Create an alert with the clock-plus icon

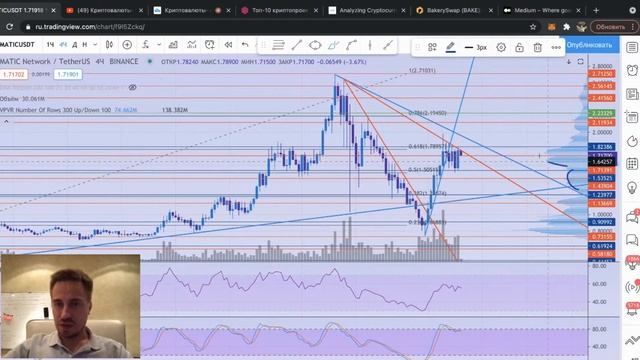210,44
